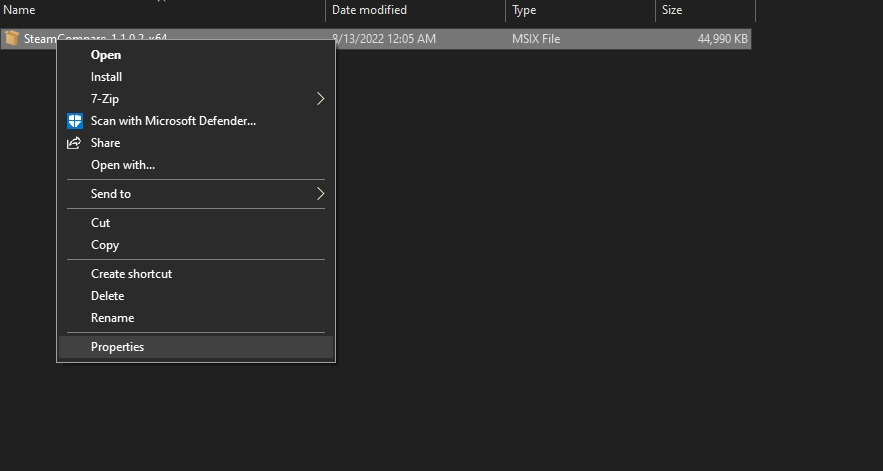Open Properties from the context menu
This screenshot has height=471, width=883.
196,347
